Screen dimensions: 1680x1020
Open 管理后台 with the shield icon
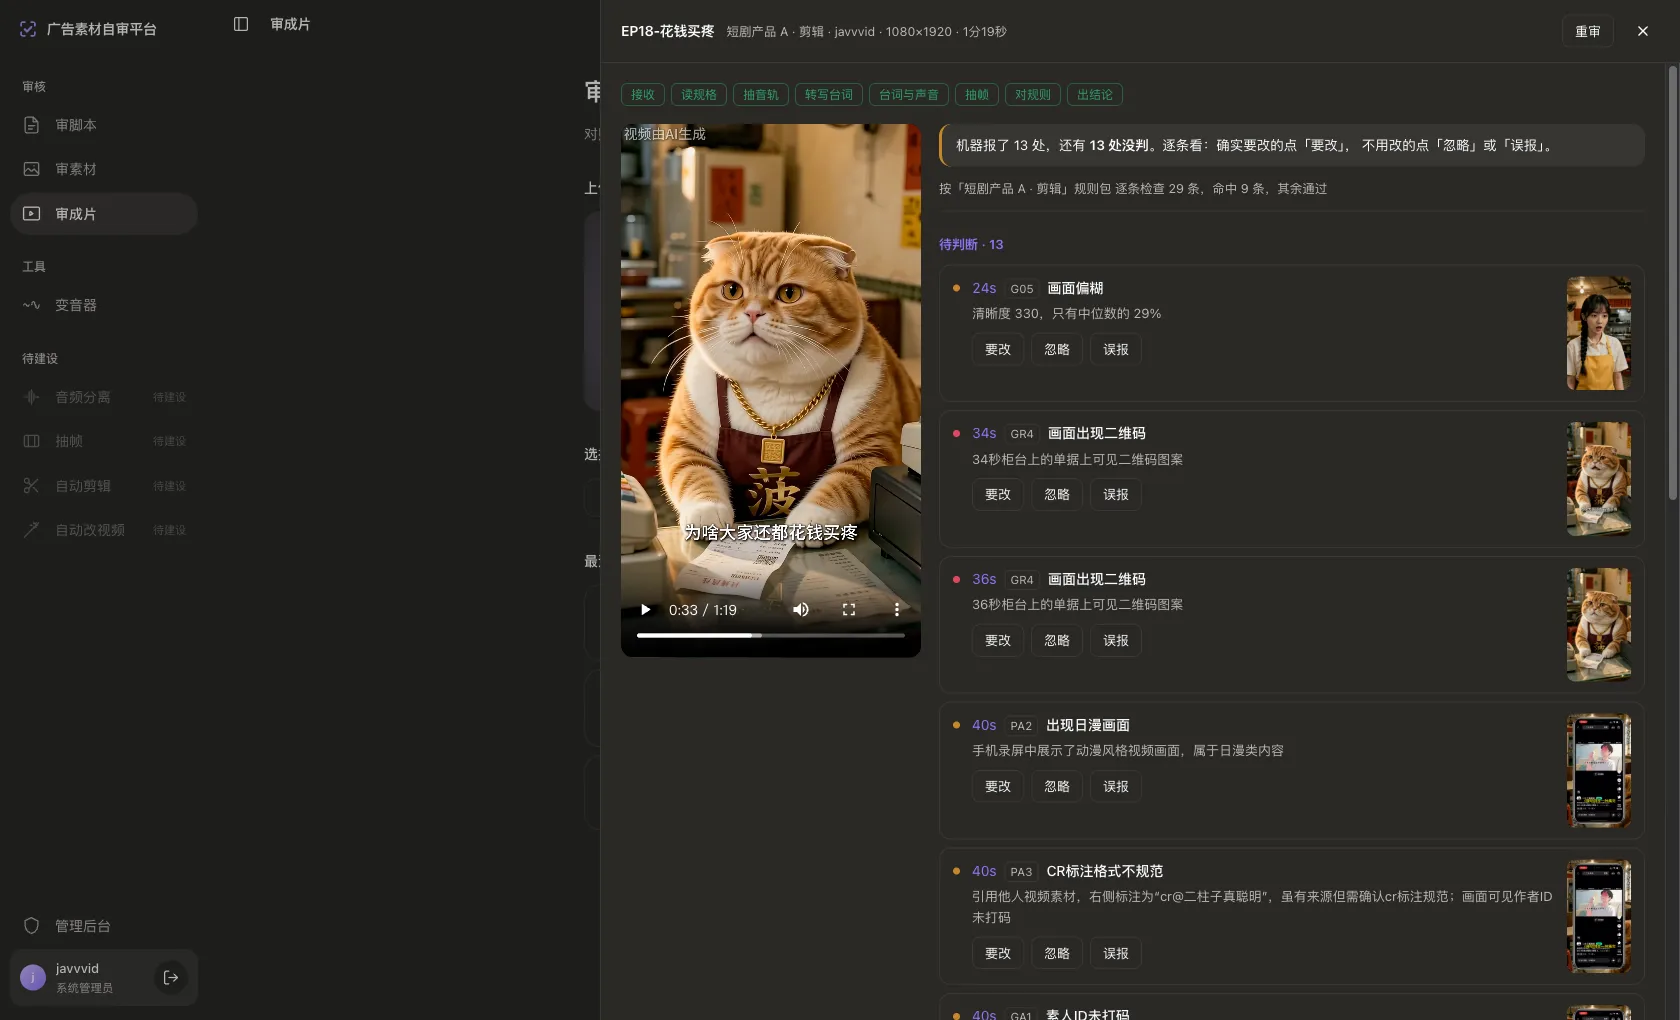[104, 926]
